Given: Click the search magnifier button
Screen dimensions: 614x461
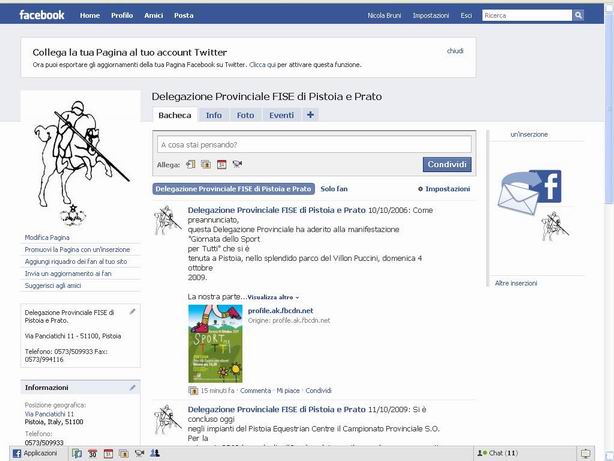Looking at the screenshot, I should pos(578,15).
